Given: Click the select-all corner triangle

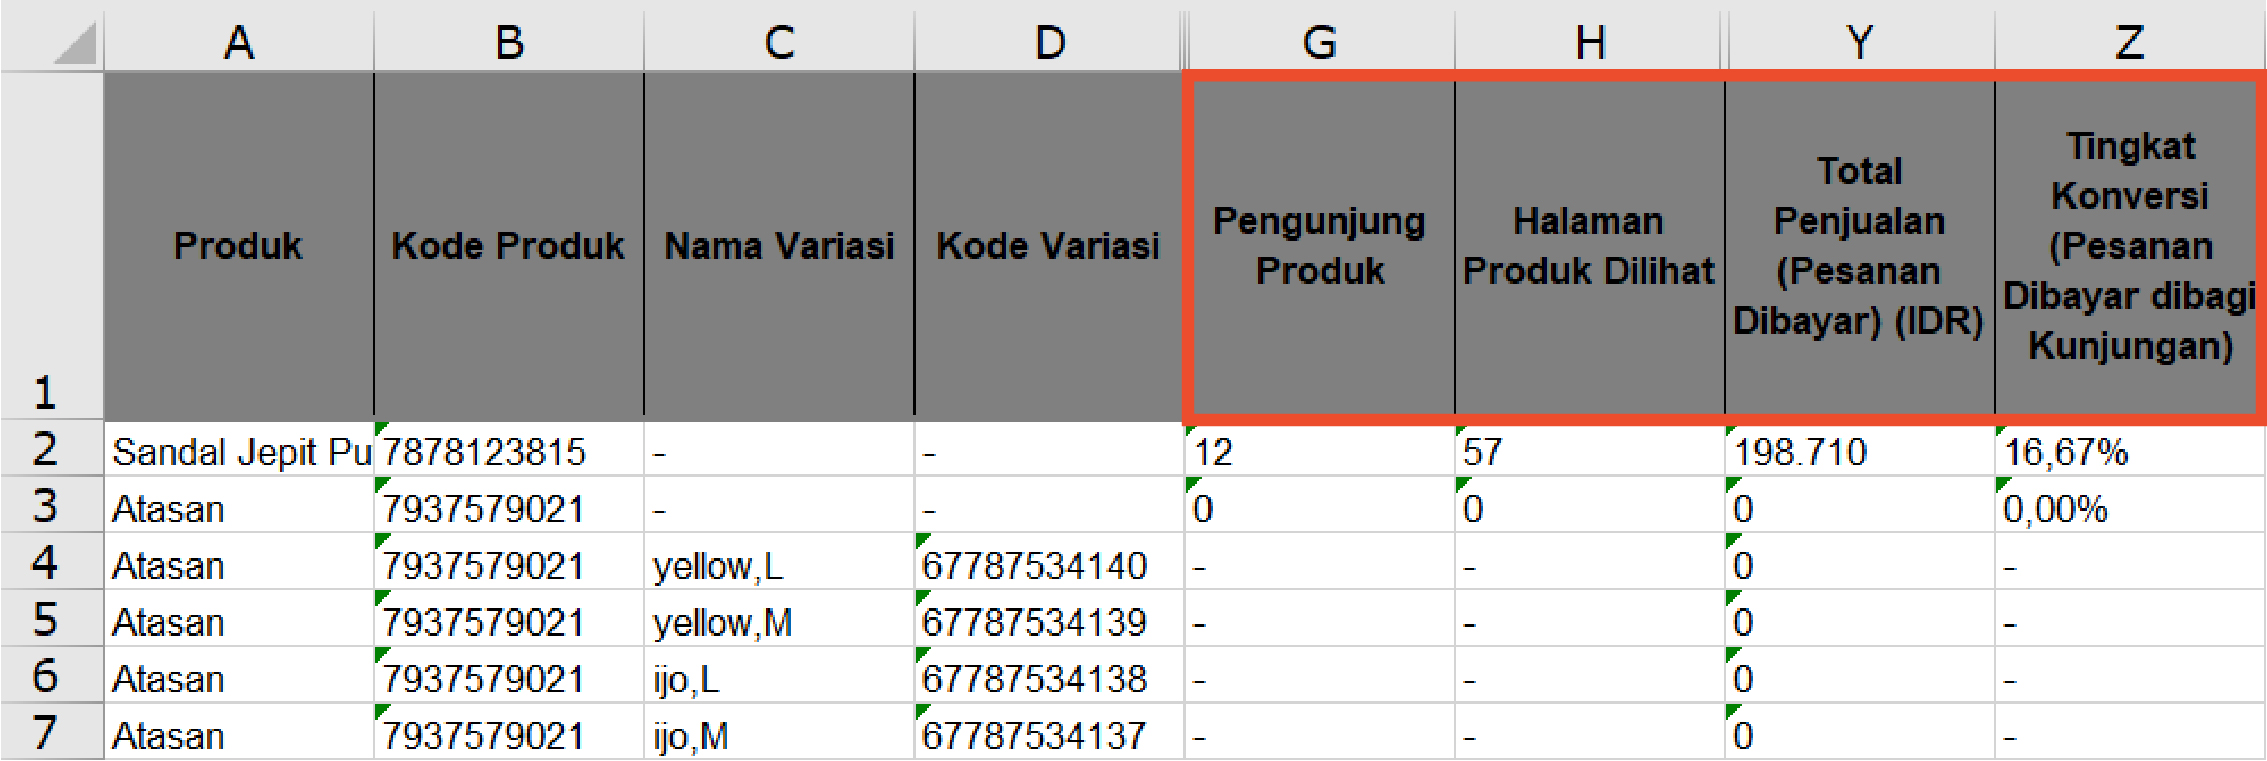Looking at the screenshot, I should [x=74, y=44].
